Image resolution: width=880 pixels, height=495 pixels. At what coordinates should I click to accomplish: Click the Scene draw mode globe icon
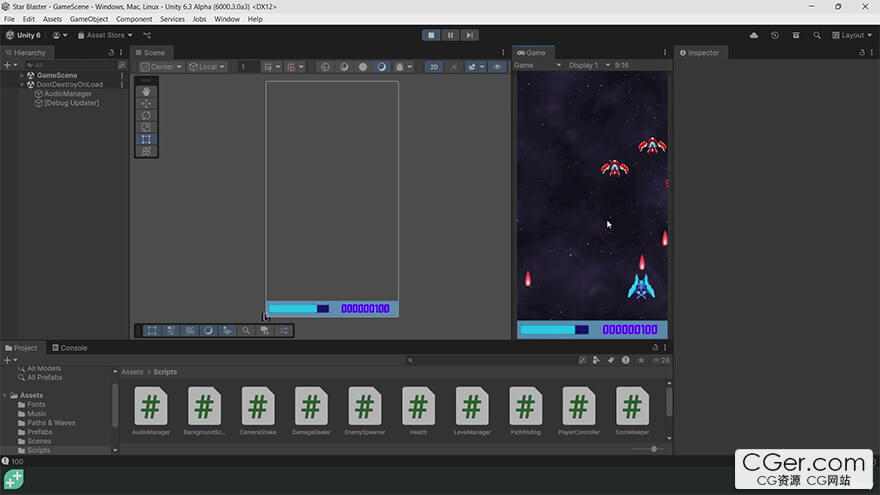[x=325, y=67]
